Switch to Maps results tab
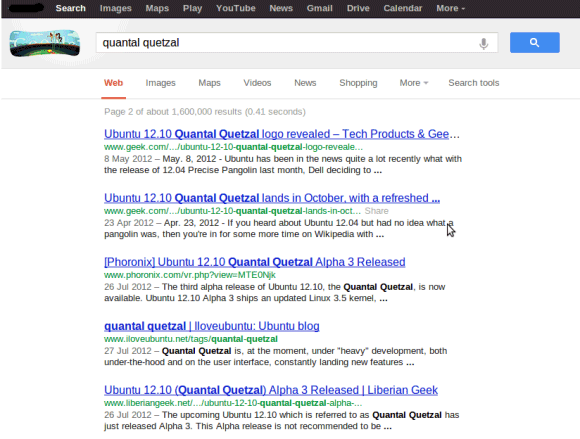This screenshot has height=439, width=580. pos(209,83)
